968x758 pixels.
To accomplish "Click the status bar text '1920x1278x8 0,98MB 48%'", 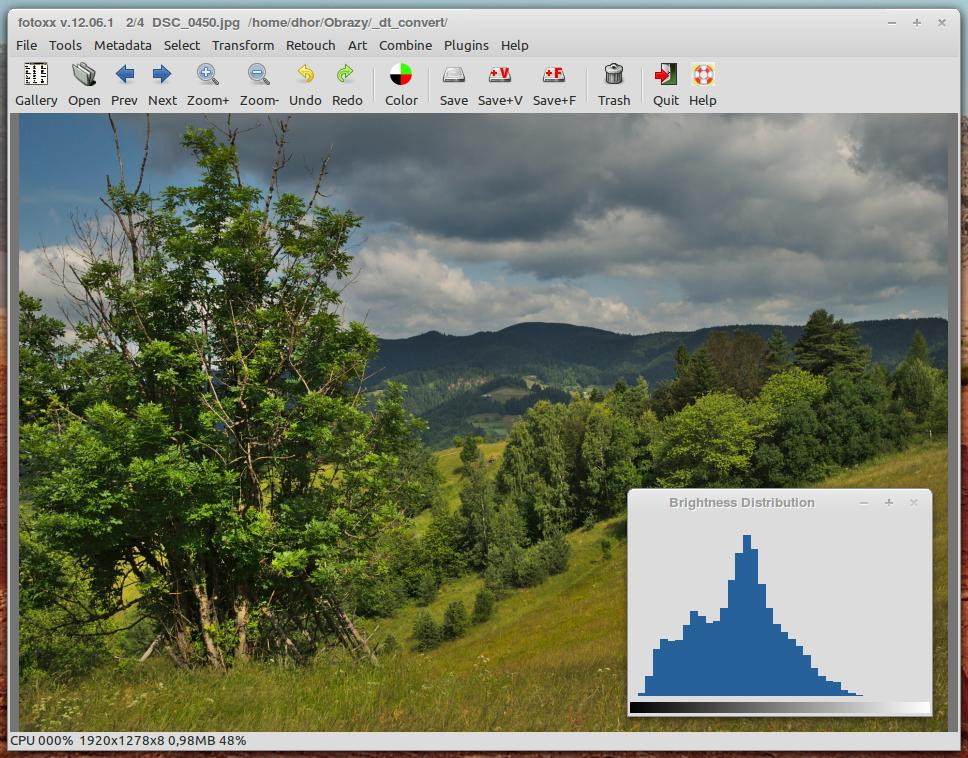I will [x=162, y=740].
